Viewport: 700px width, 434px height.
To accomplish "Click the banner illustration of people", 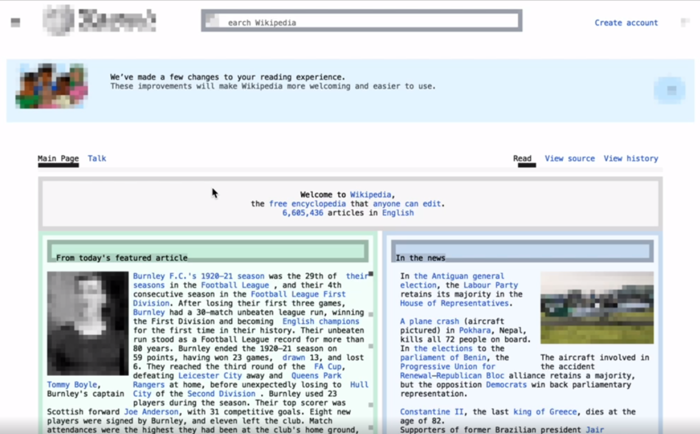I will tap(51, 86).
